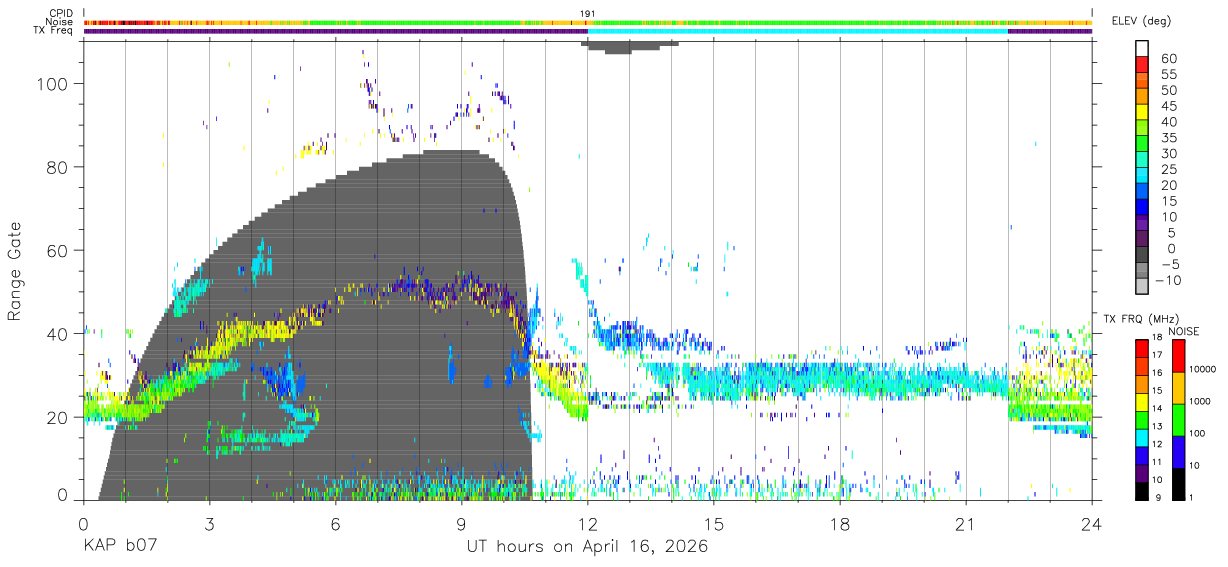This screenshot has height=567, width=1228.
Task: Click the elevation legend value 30
Action: (1167, 154)
